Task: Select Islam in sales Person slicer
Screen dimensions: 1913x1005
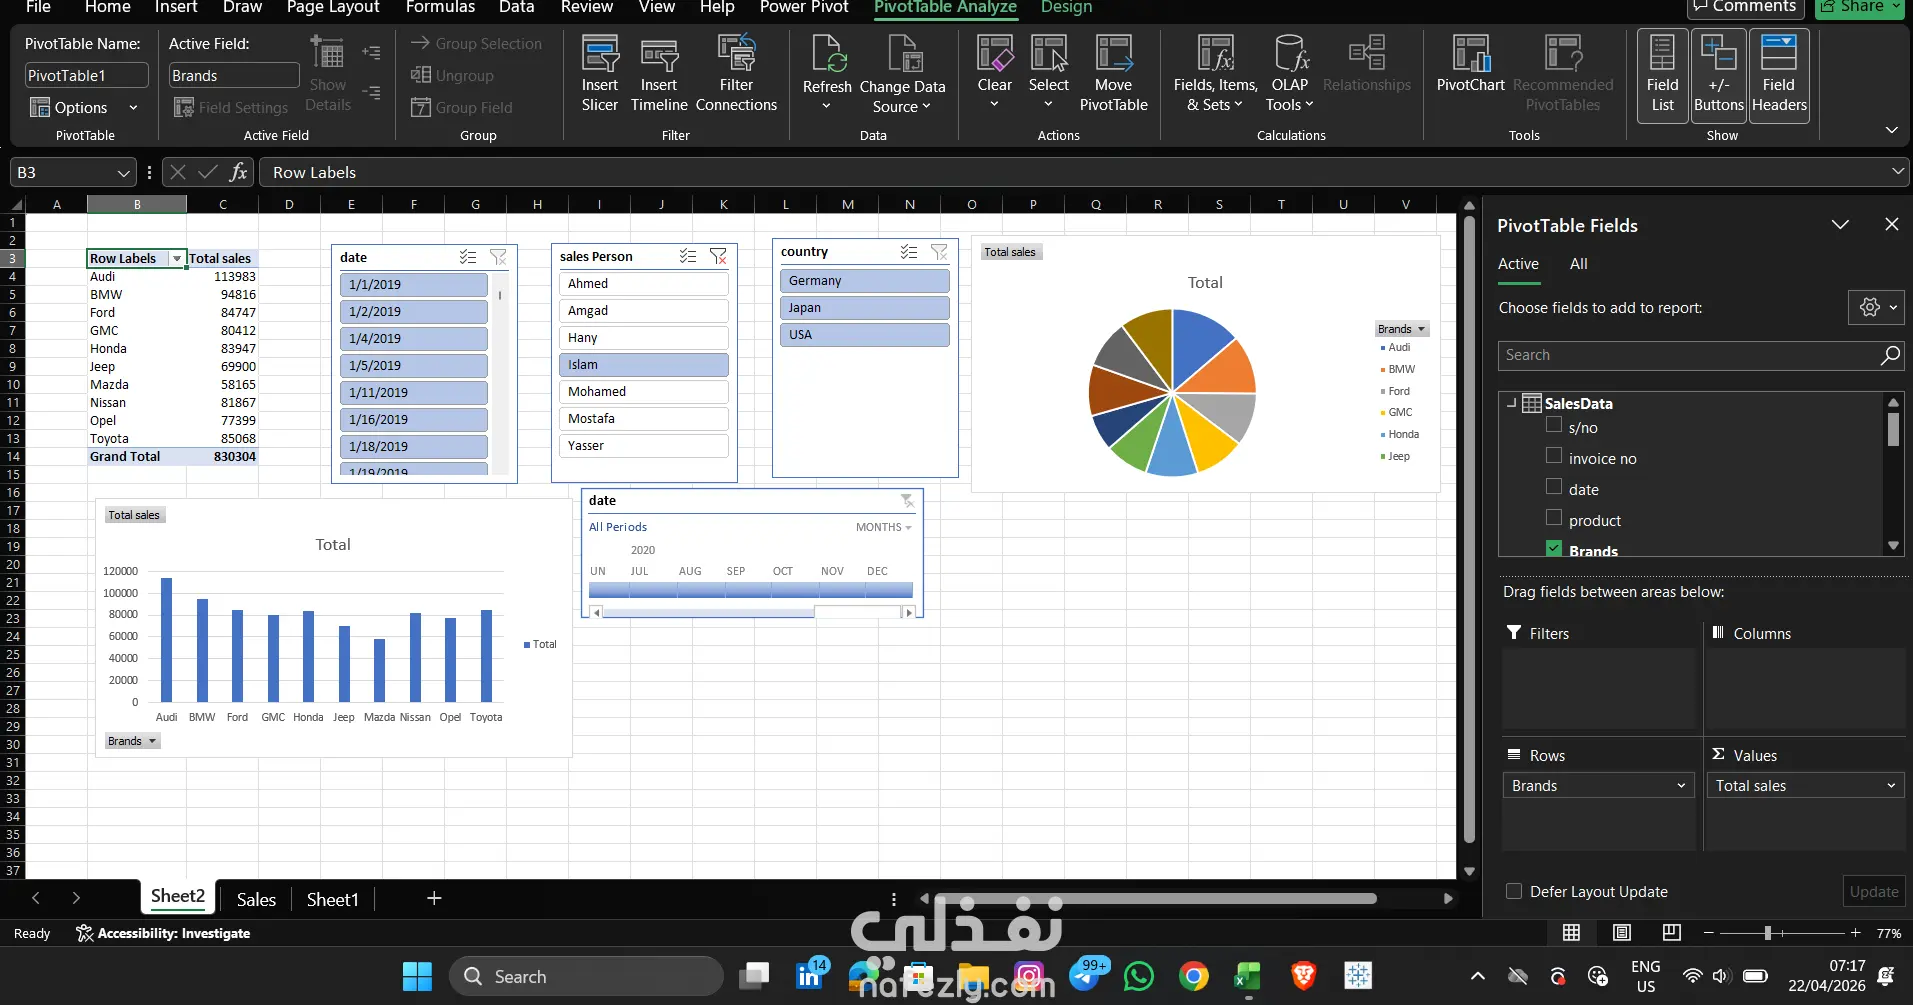Action: coord(644,365)
